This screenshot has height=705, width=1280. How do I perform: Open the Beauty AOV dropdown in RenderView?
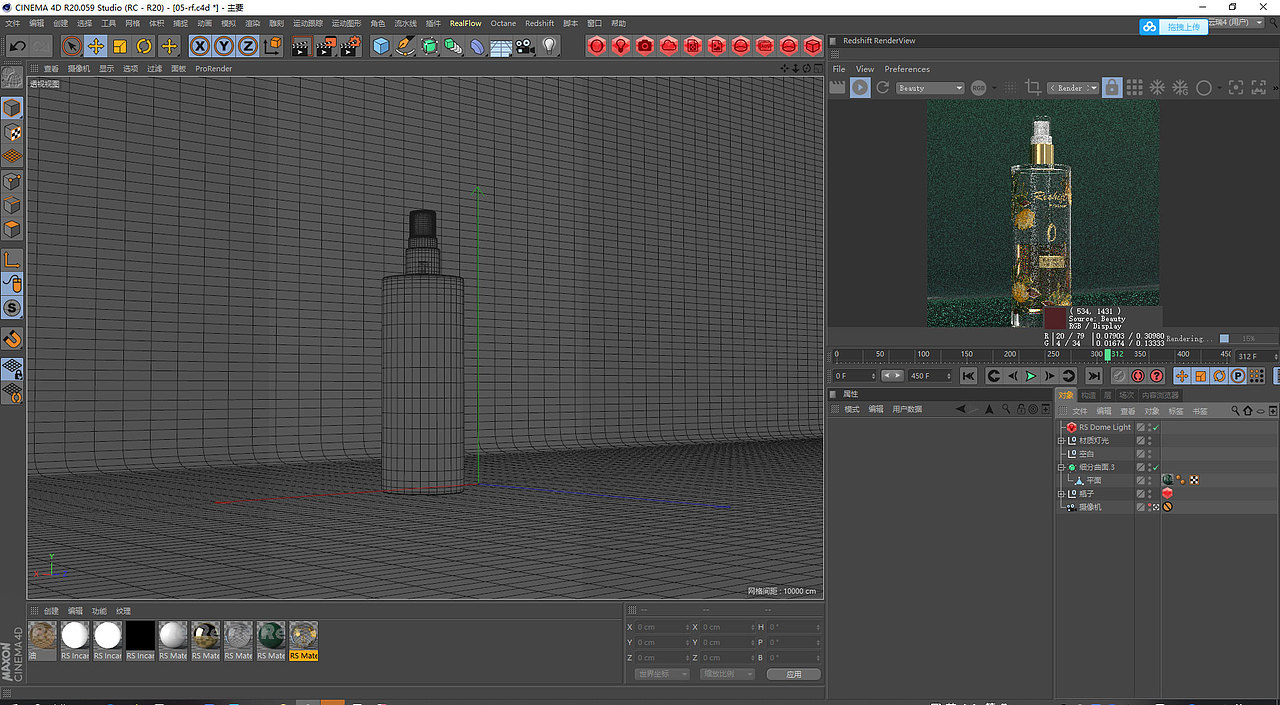pos(929,87)
